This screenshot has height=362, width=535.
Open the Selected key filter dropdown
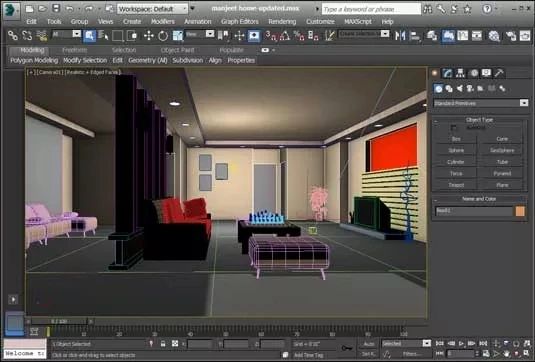coord(406,343)
